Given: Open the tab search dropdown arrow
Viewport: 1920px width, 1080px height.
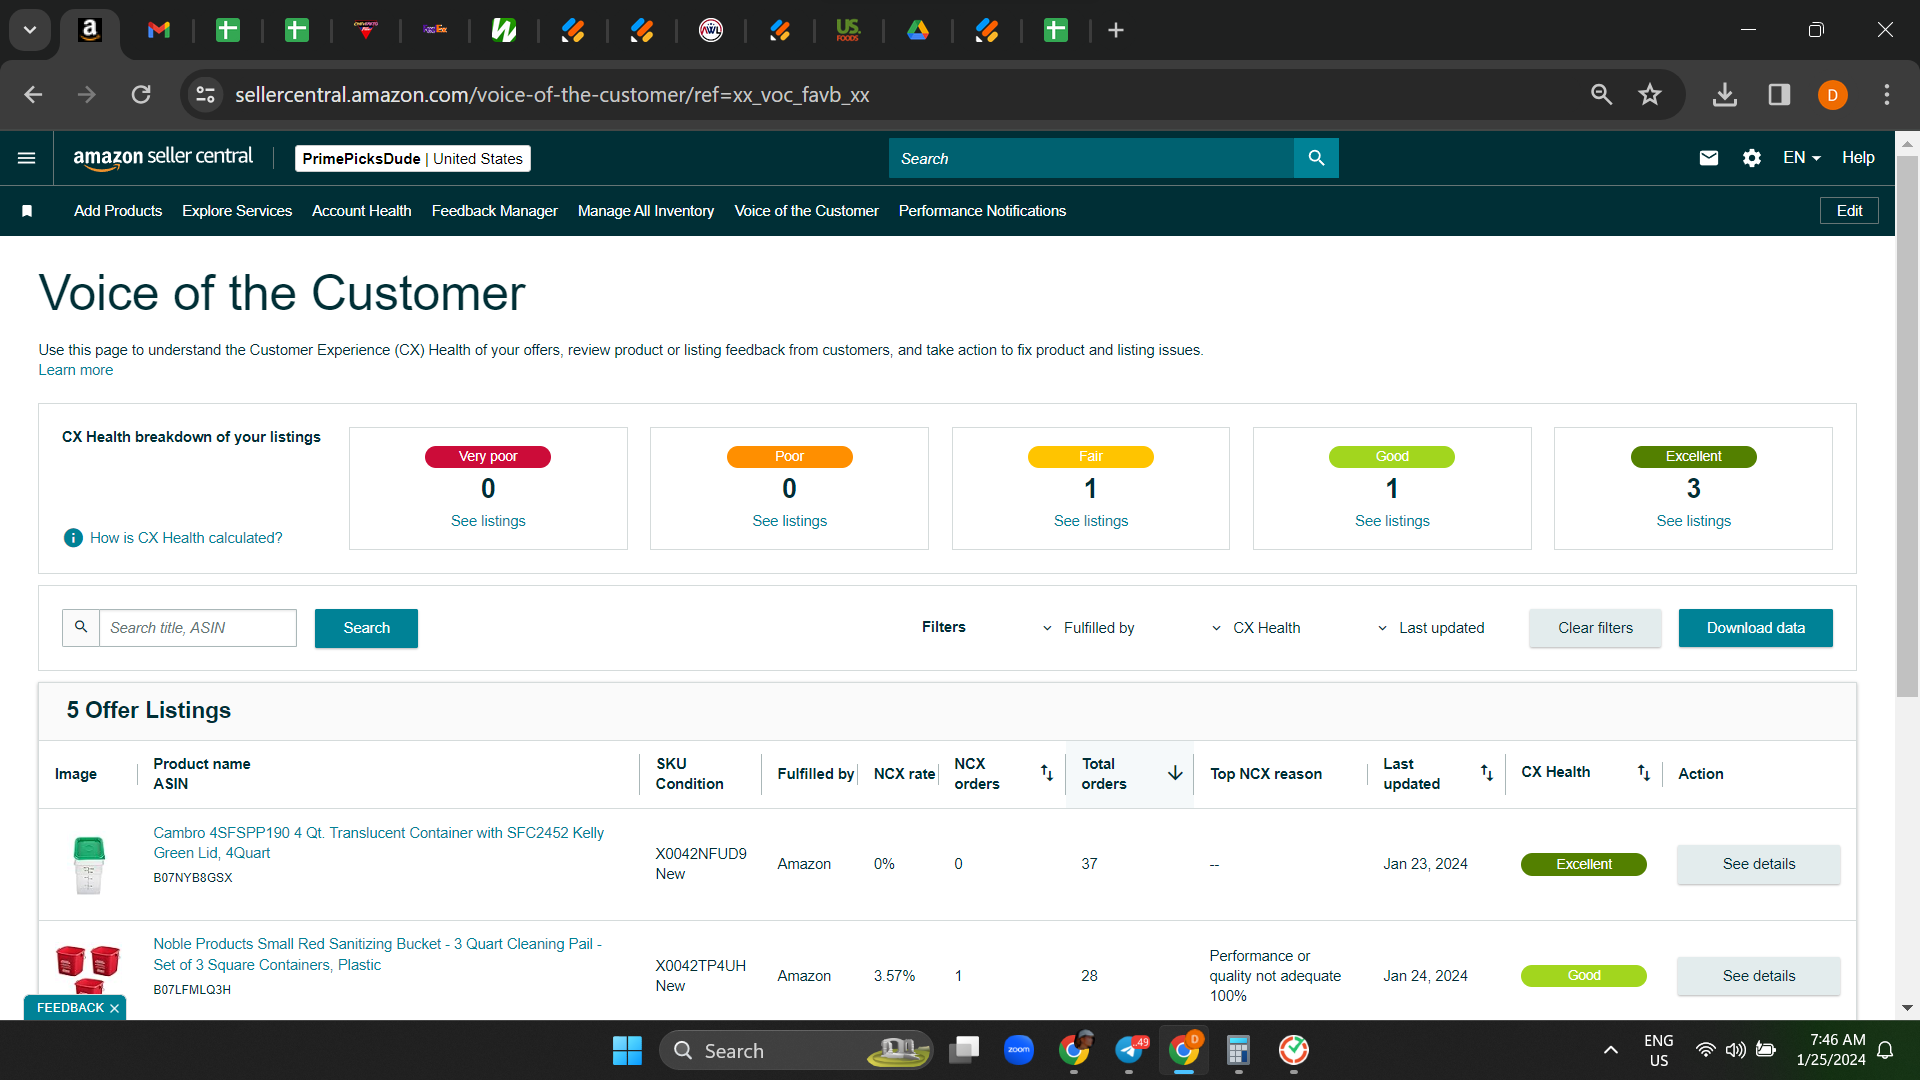Looking at the screenshot, I should (x=30, y=30).
